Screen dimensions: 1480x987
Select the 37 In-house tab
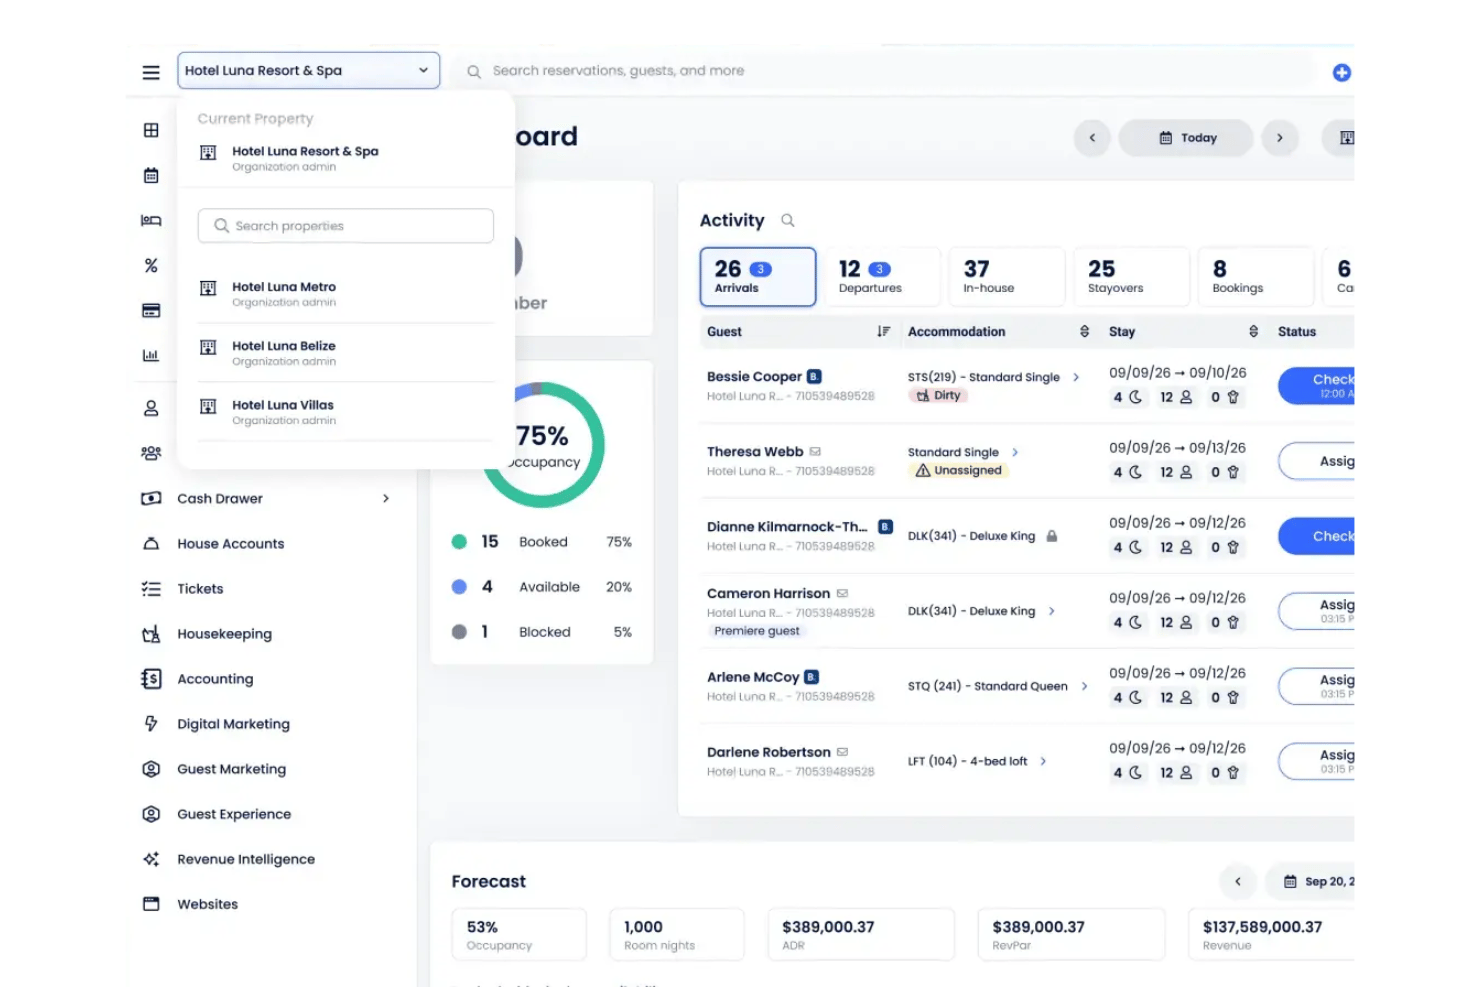click(1007, 277)
